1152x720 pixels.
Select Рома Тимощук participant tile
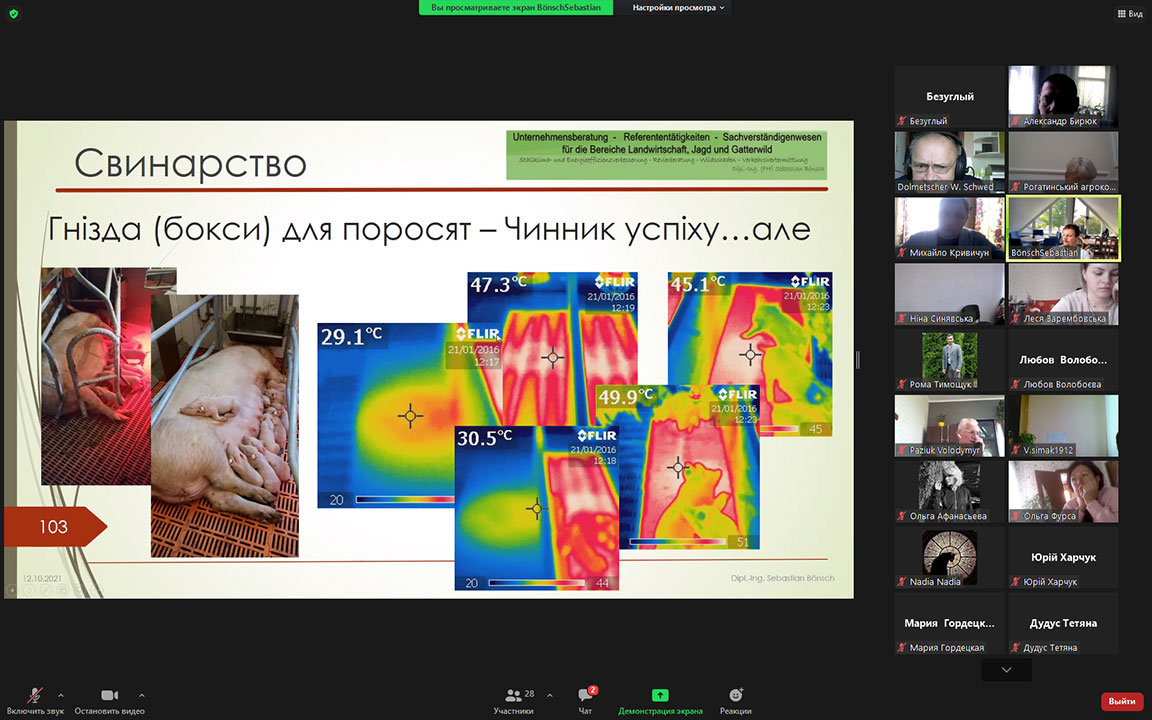pos(949,360)
